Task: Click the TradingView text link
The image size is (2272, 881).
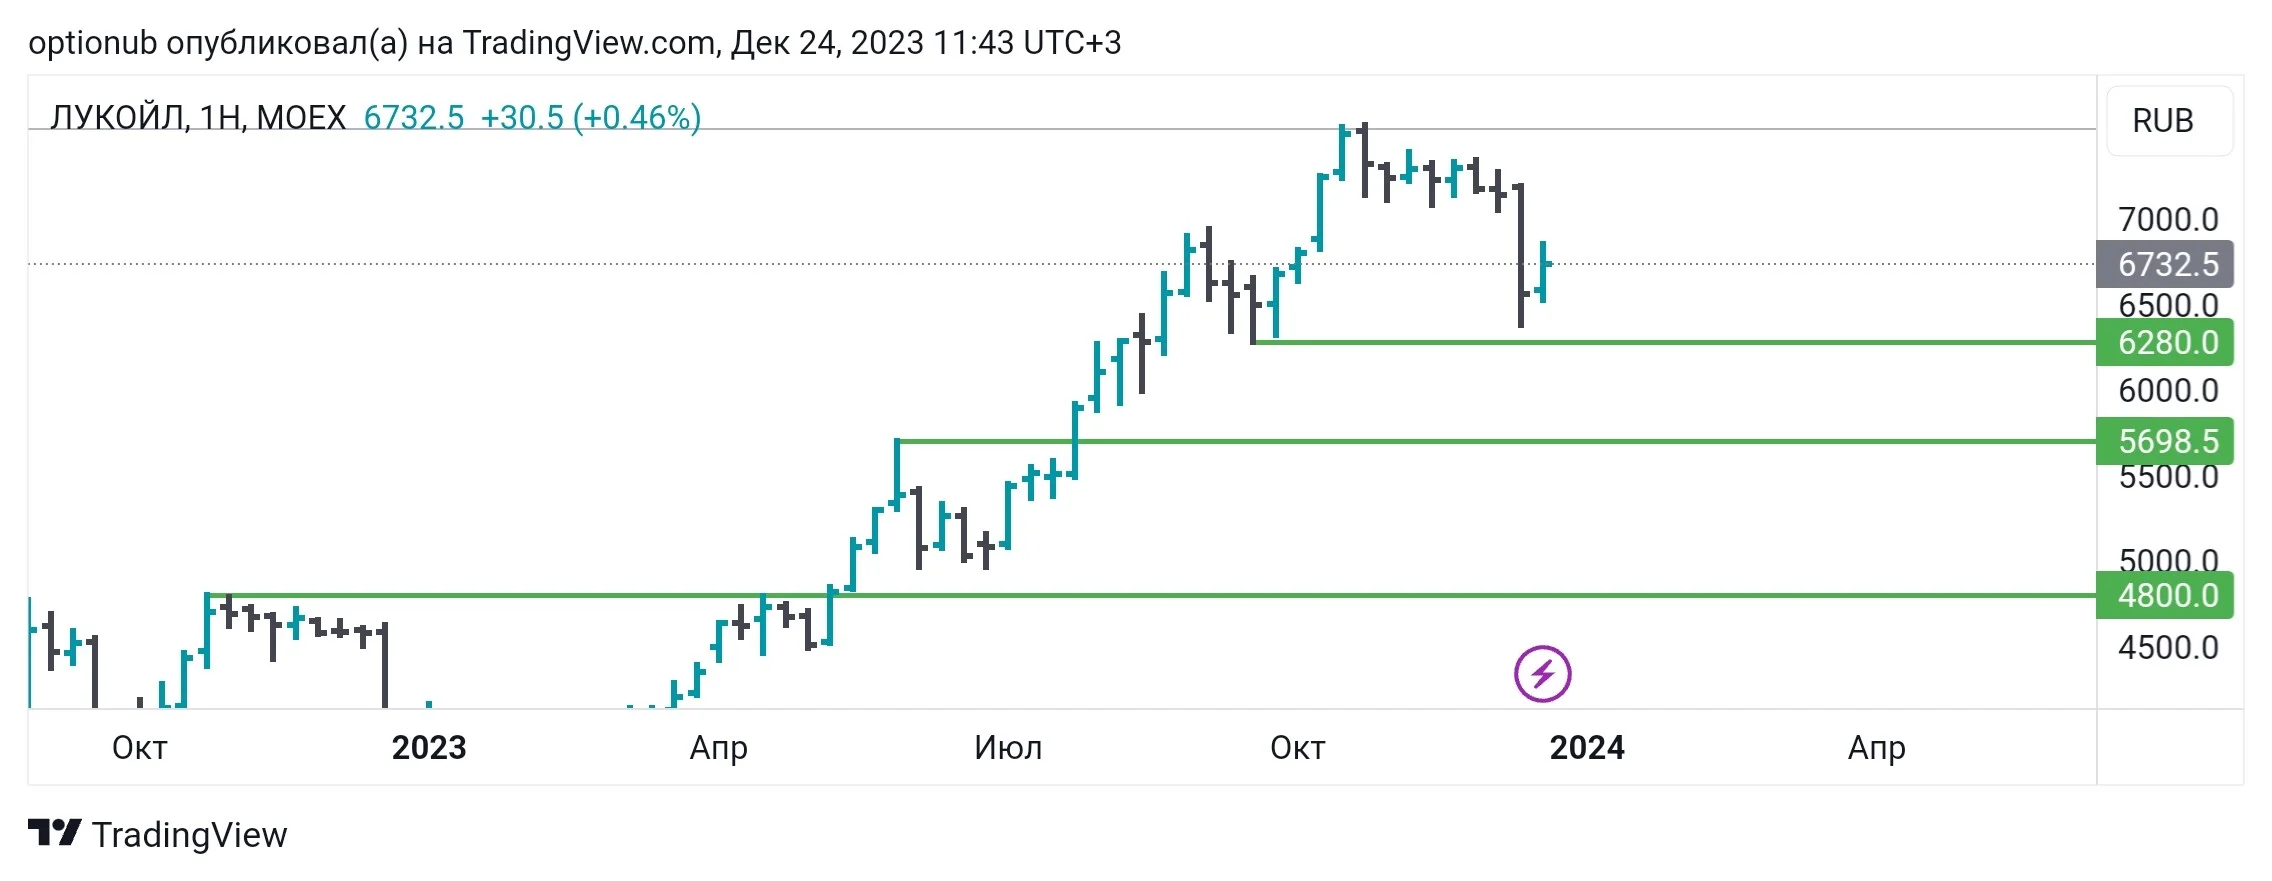Action: pyautogui.click(x=190, y=834)
